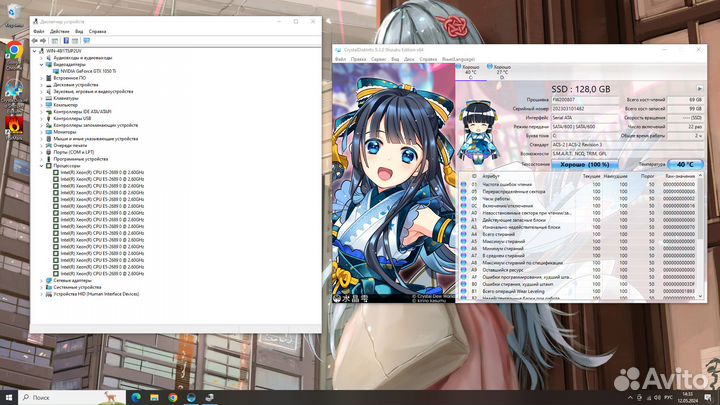
Task: Open Google Chrome from the taskbar
Action: [173, 398]
